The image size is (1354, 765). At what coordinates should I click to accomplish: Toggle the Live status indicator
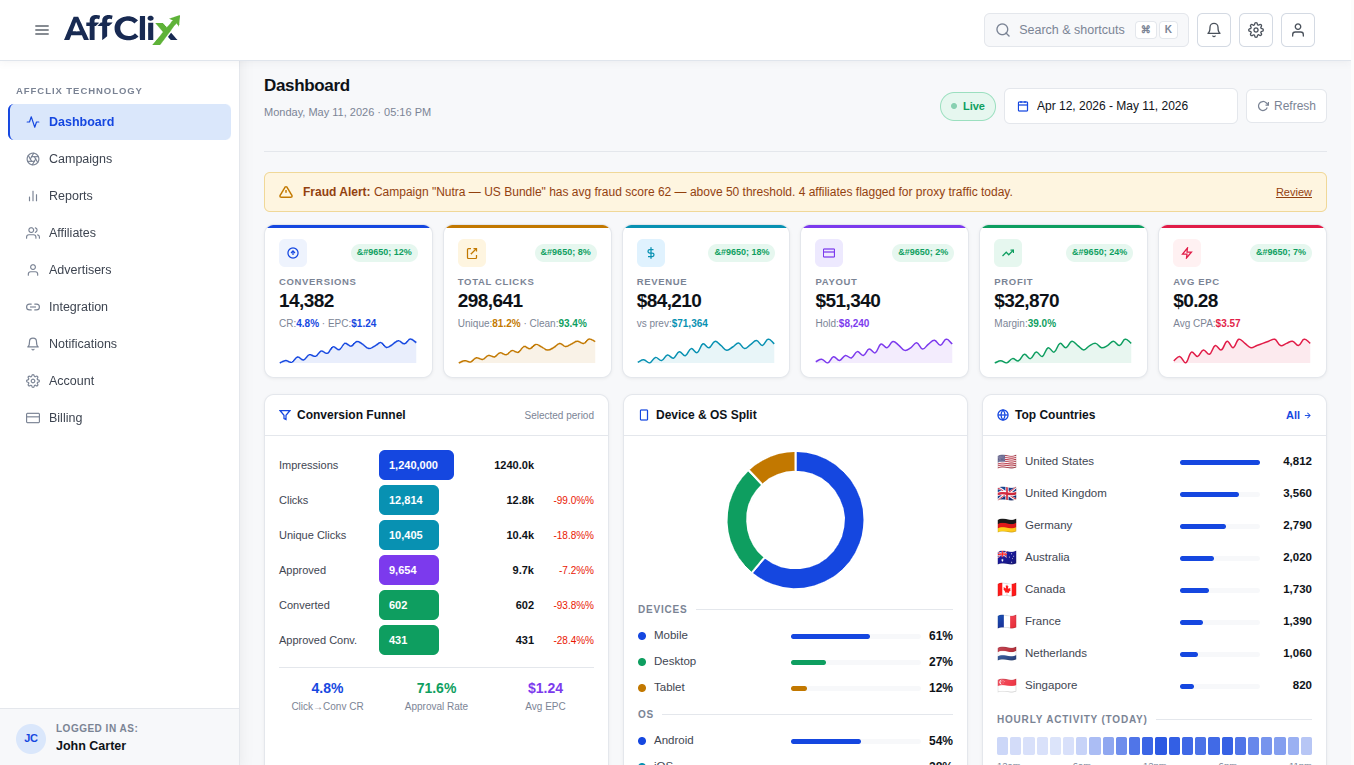(968, 106)
